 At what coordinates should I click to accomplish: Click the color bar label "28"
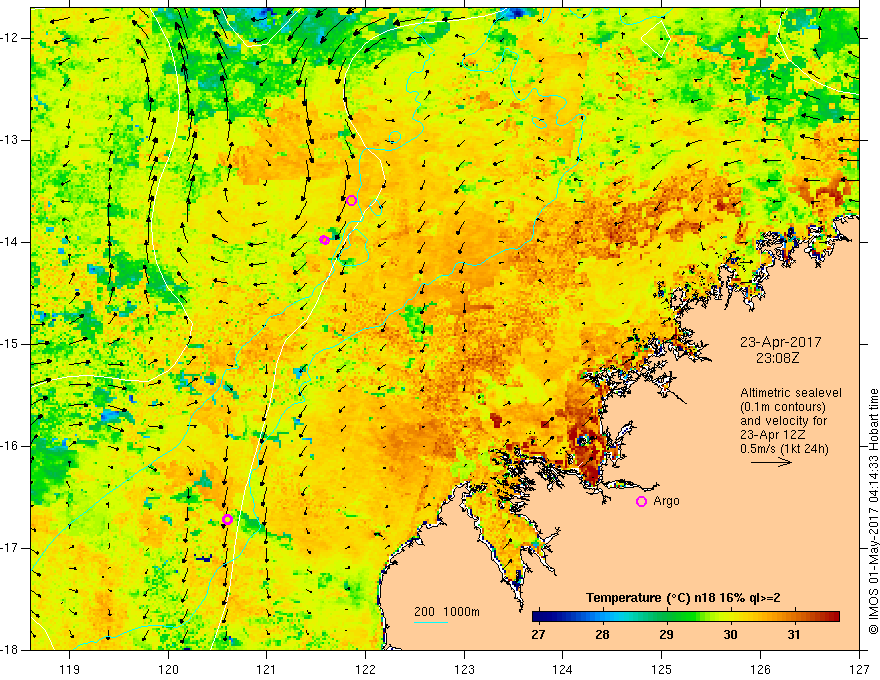602,635
